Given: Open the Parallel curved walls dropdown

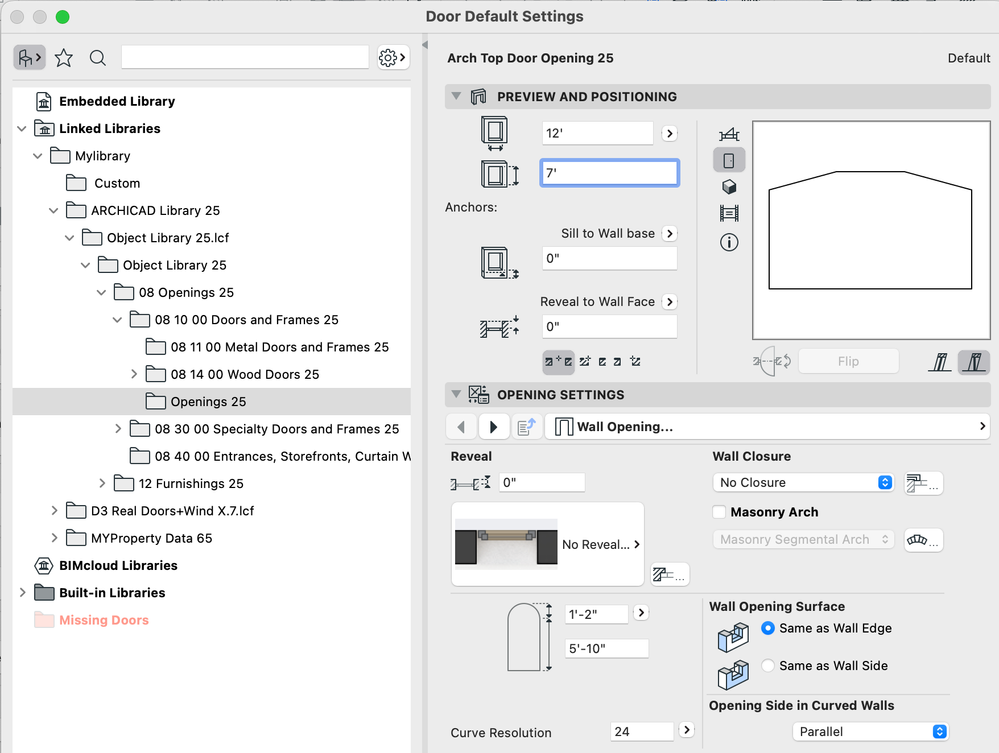Looking at the screenshot, I should coord(870,731).
